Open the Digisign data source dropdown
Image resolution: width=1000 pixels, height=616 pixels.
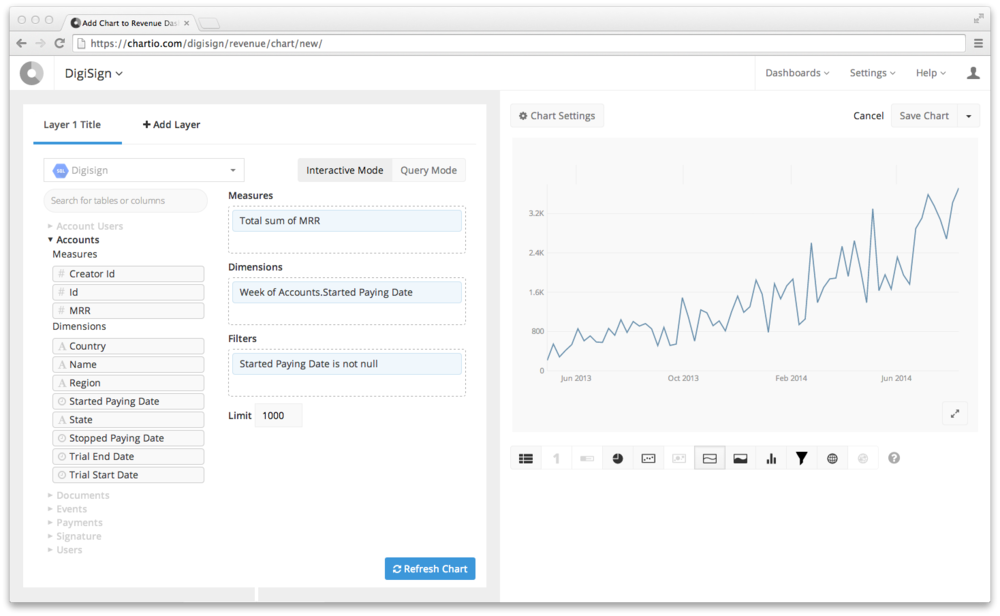tap(144, 170)
